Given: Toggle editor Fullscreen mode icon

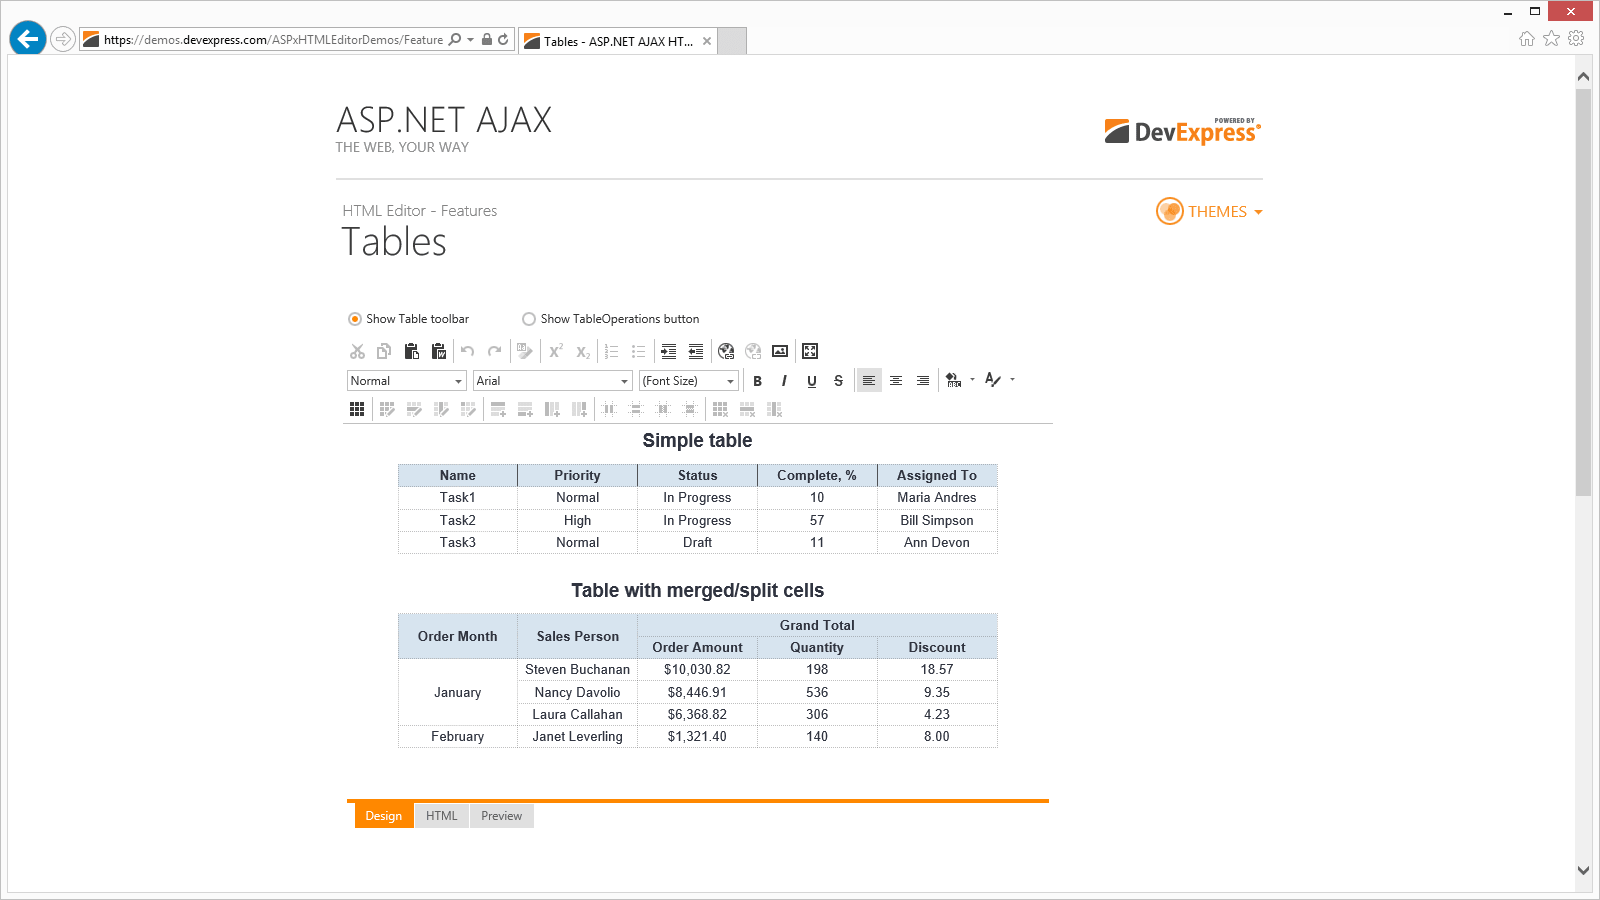Looking at the screenshot, I should pyautogui.click(x=810, y=351).
